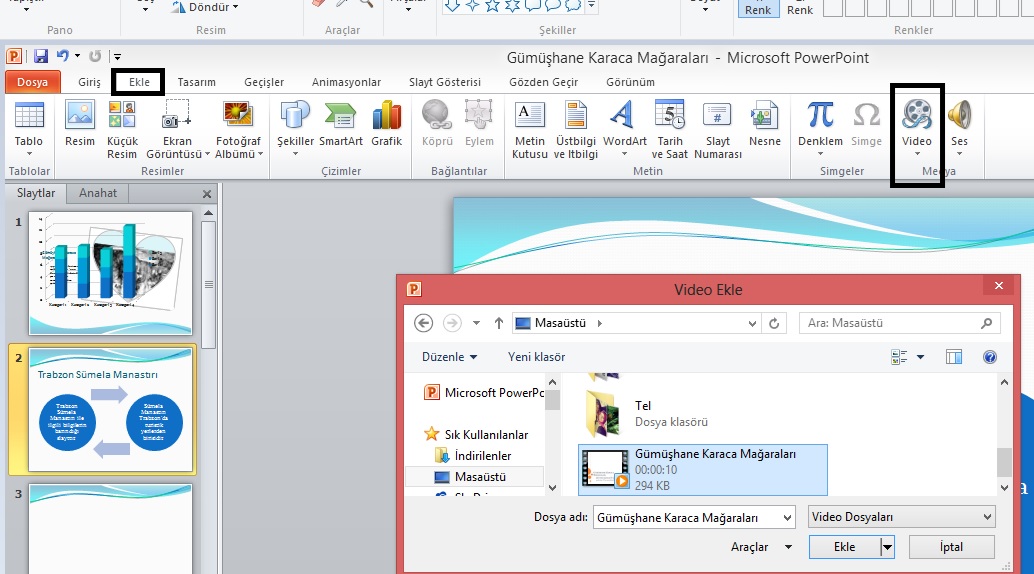
Task: Switch to the Giriş tab
Action: (x=89, y=82)
